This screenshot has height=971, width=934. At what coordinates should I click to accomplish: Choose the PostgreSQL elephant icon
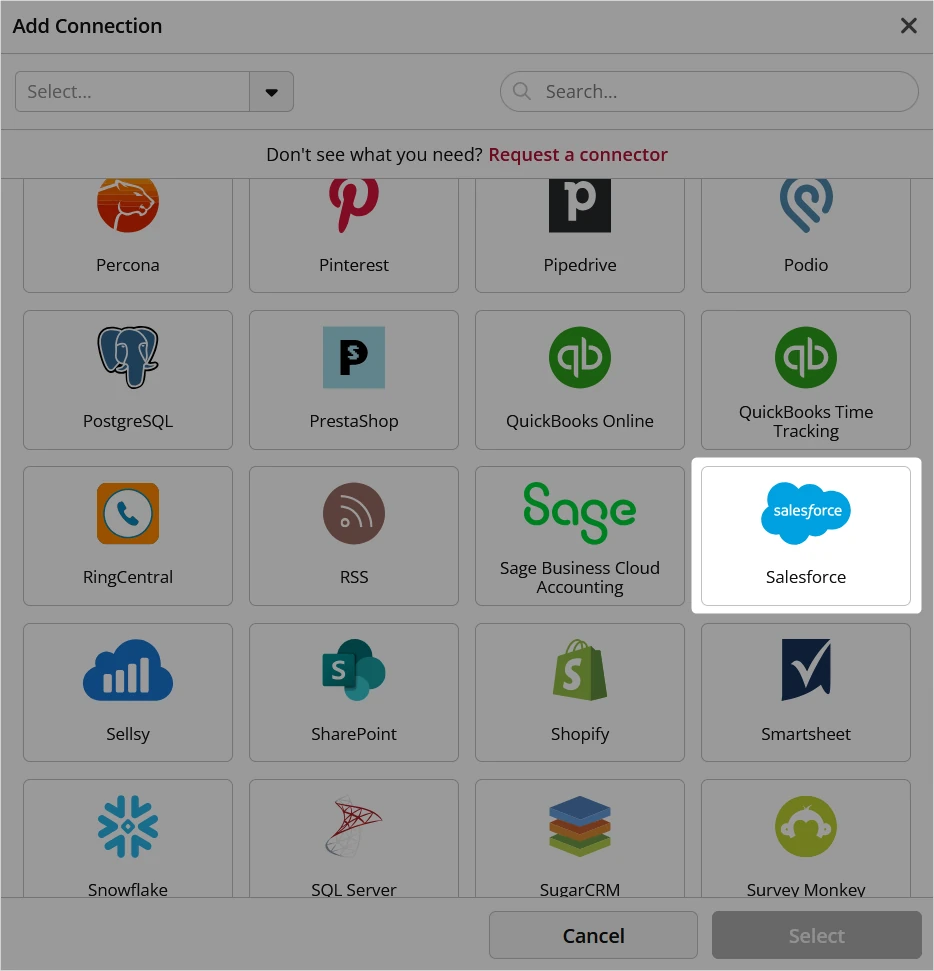point(128,357)
